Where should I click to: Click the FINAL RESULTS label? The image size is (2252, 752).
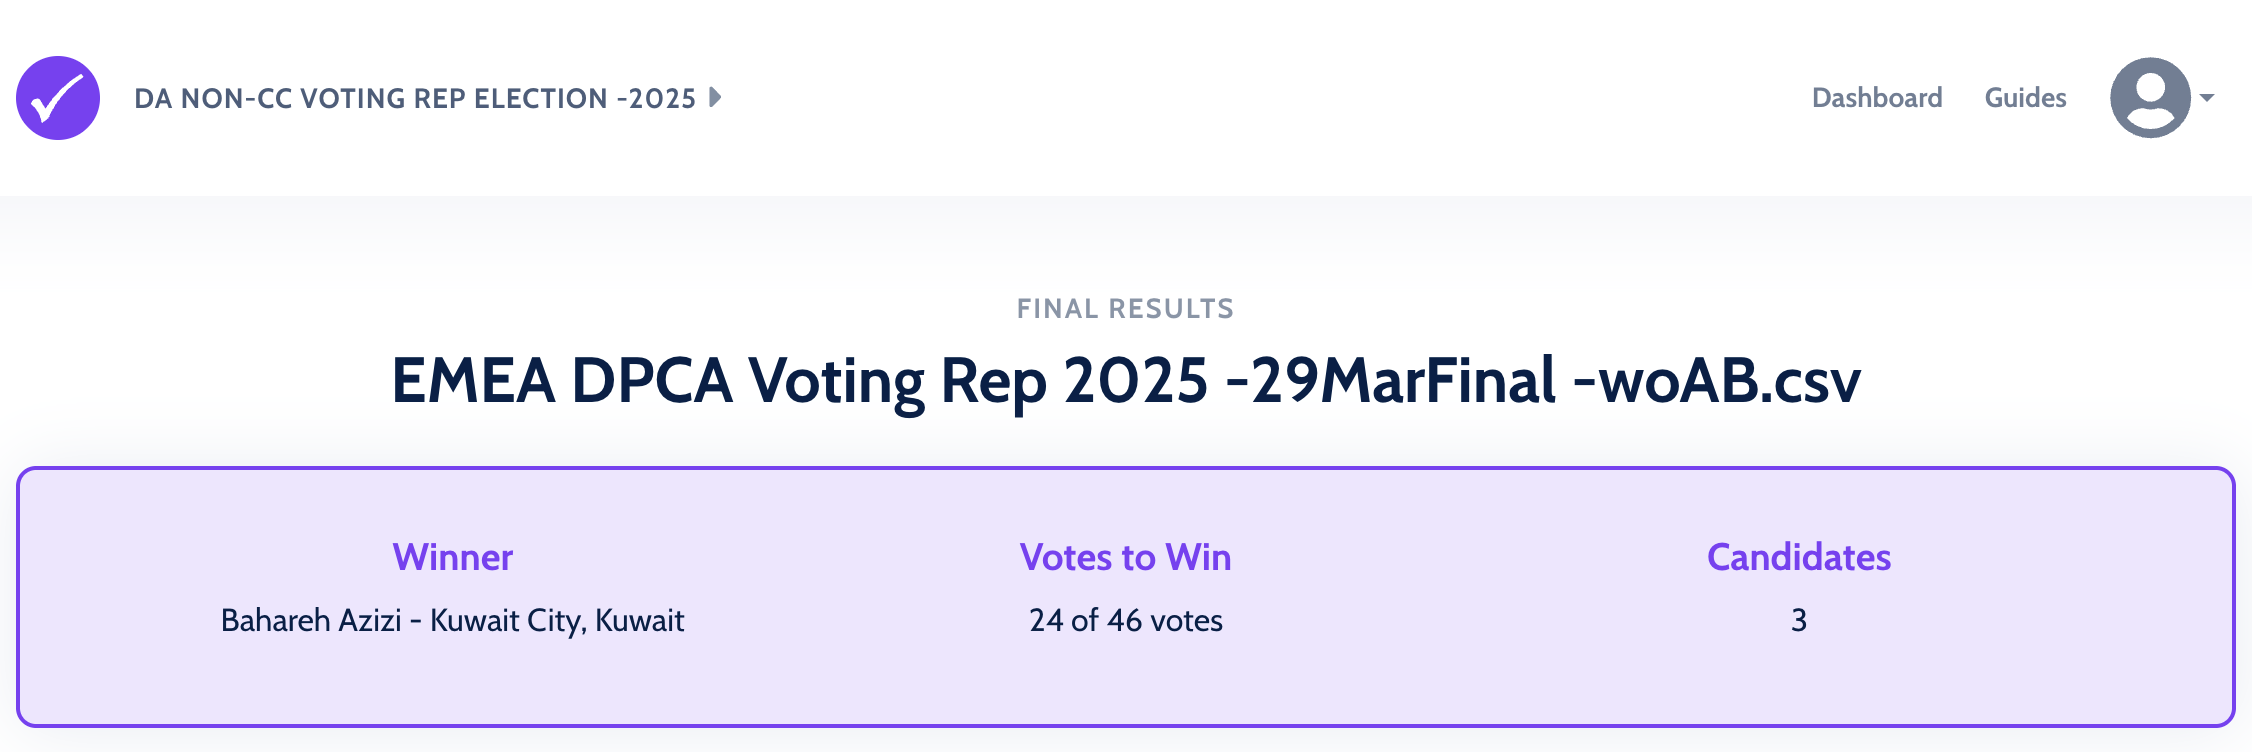1125,309
